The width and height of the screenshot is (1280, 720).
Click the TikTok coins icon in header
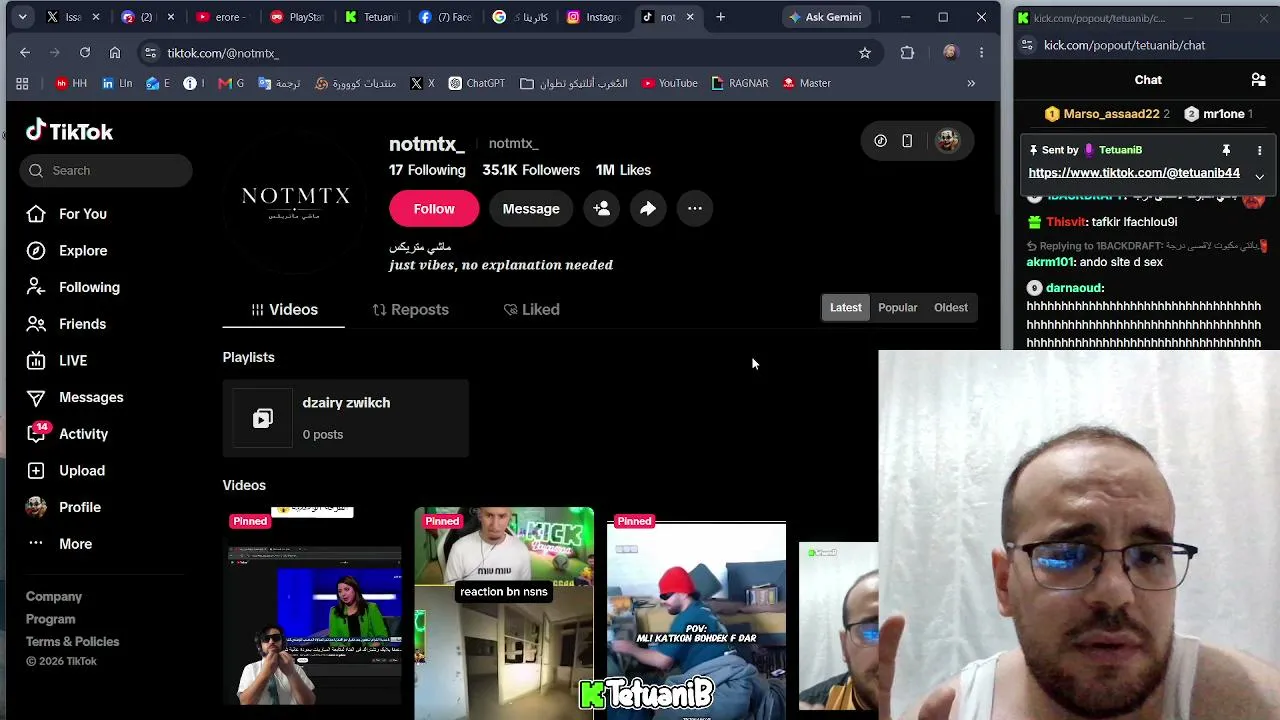click(x=880, y=141)
